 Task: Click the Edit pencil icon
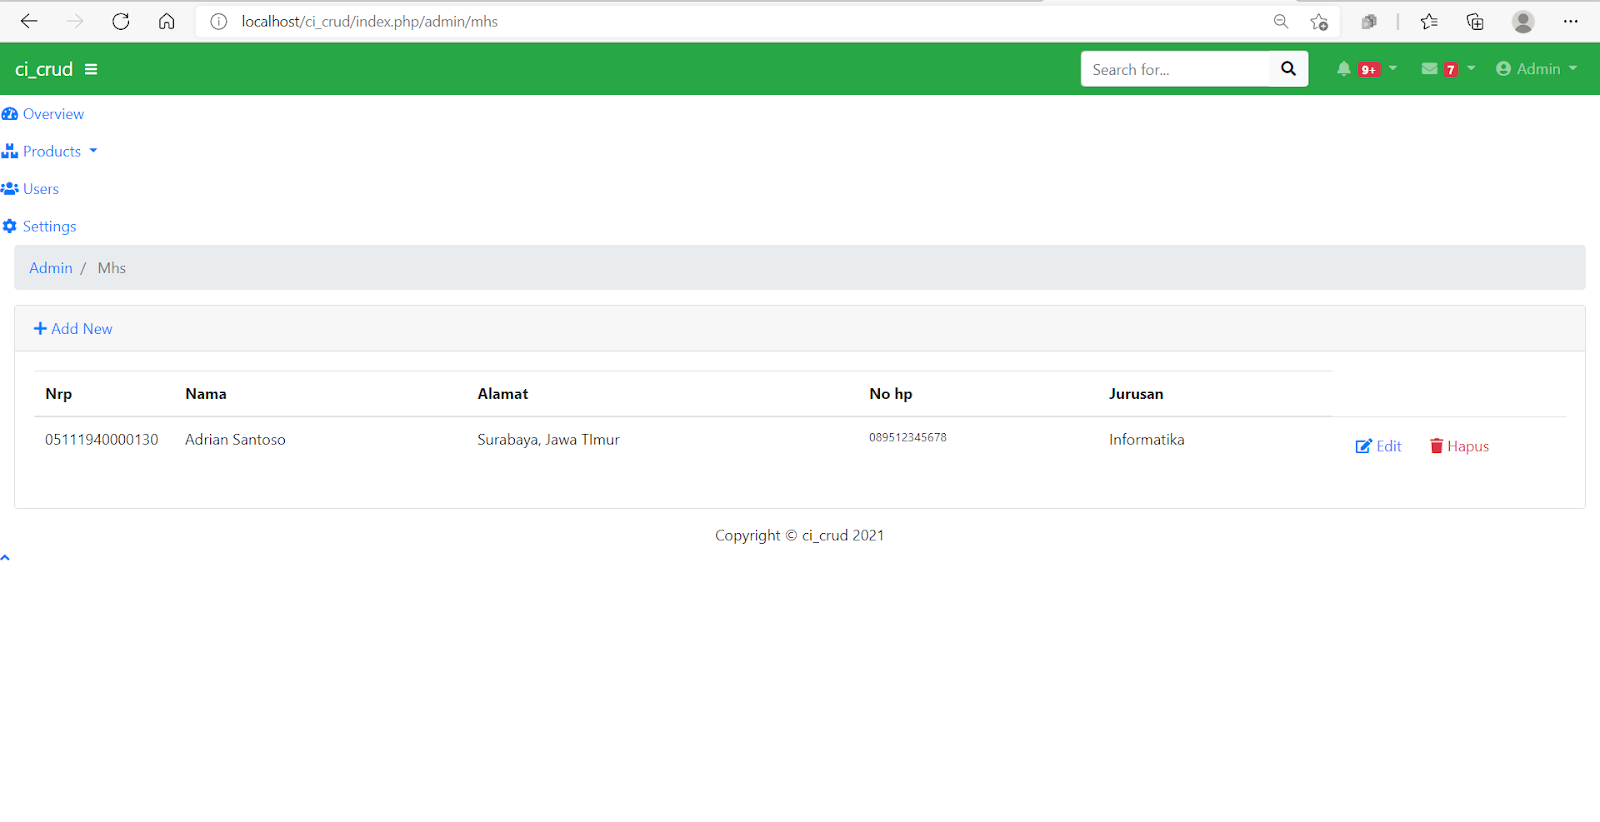[1364, 446]
